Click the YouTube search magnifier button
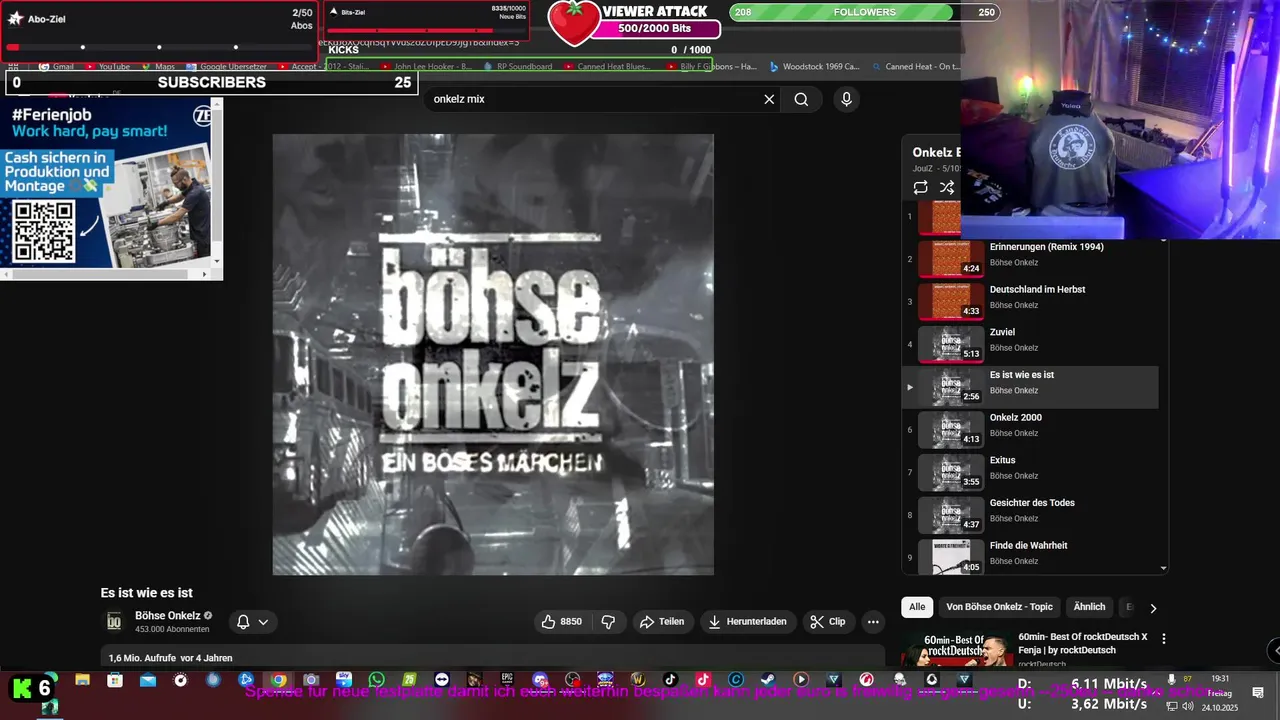Screen dimensions: 1280x720 (x=801, y=99)
